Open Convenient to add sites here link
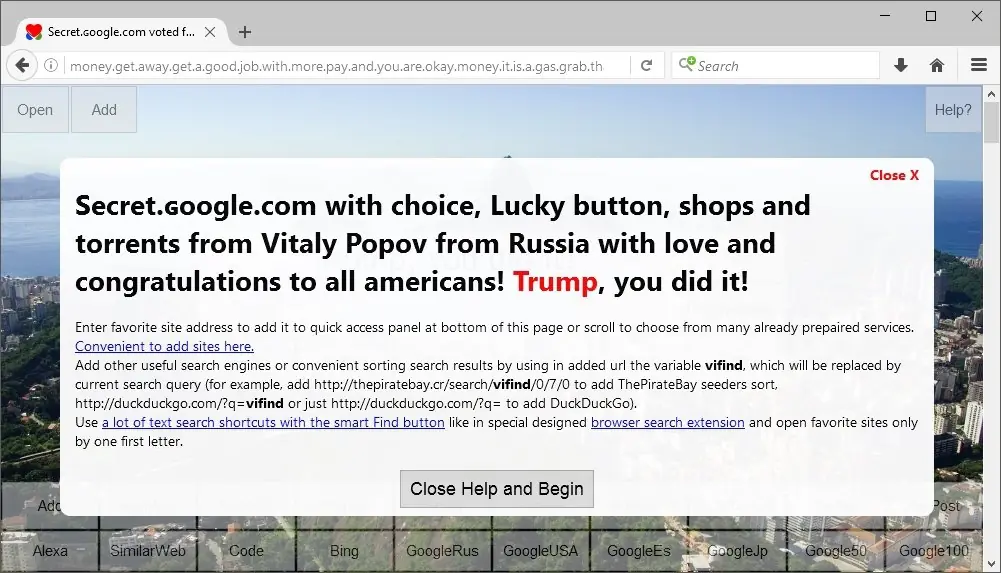 point(164,346)
